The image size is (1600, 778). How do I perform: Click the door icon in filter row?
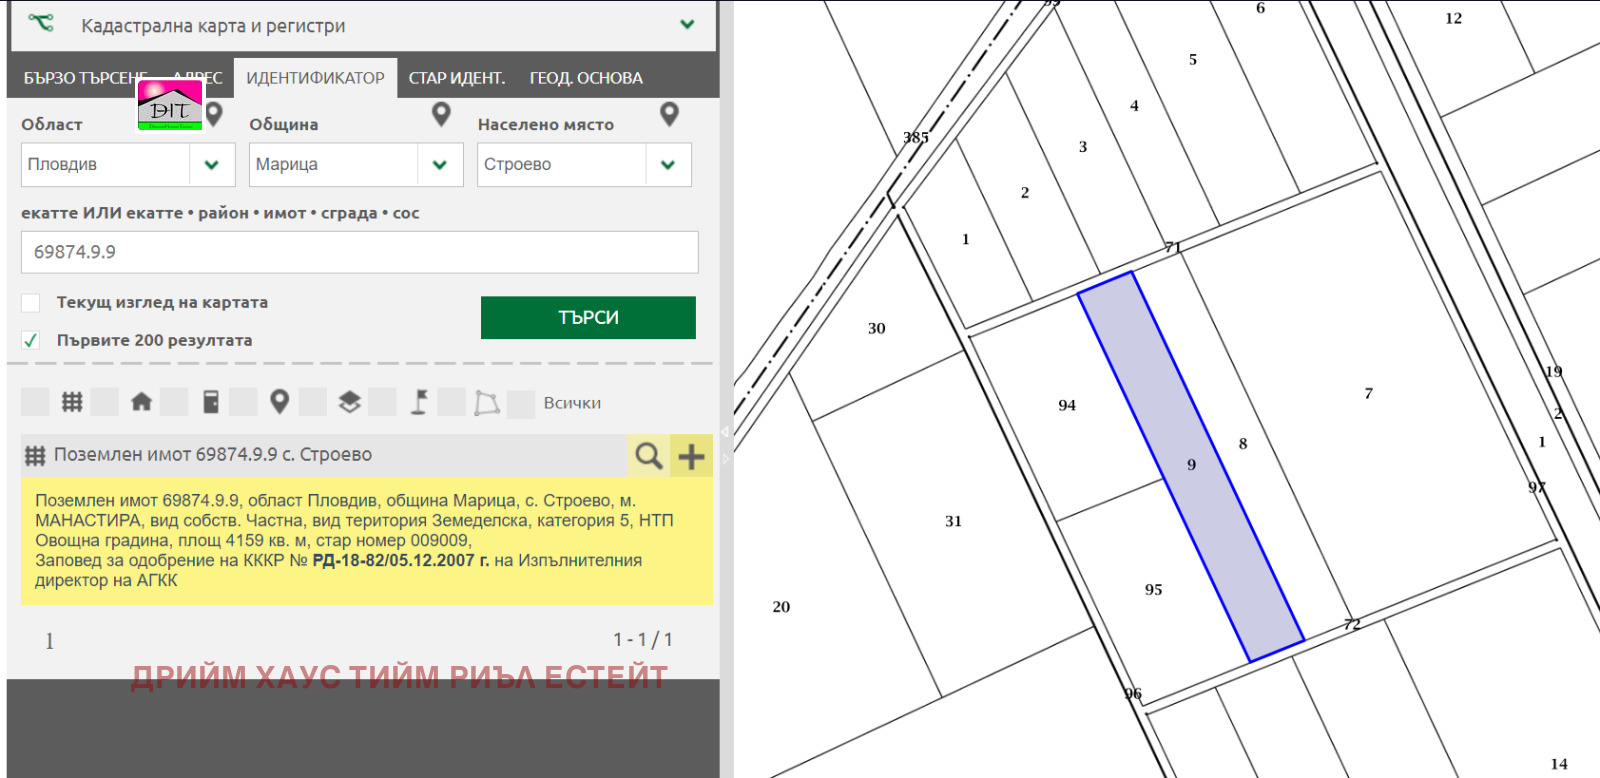211,402
